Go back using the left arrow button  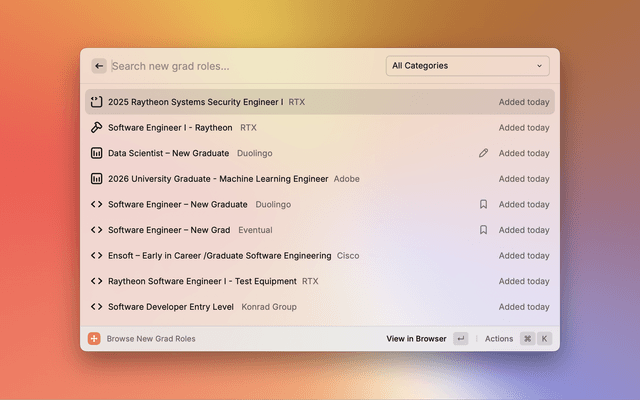pos(99,66)
